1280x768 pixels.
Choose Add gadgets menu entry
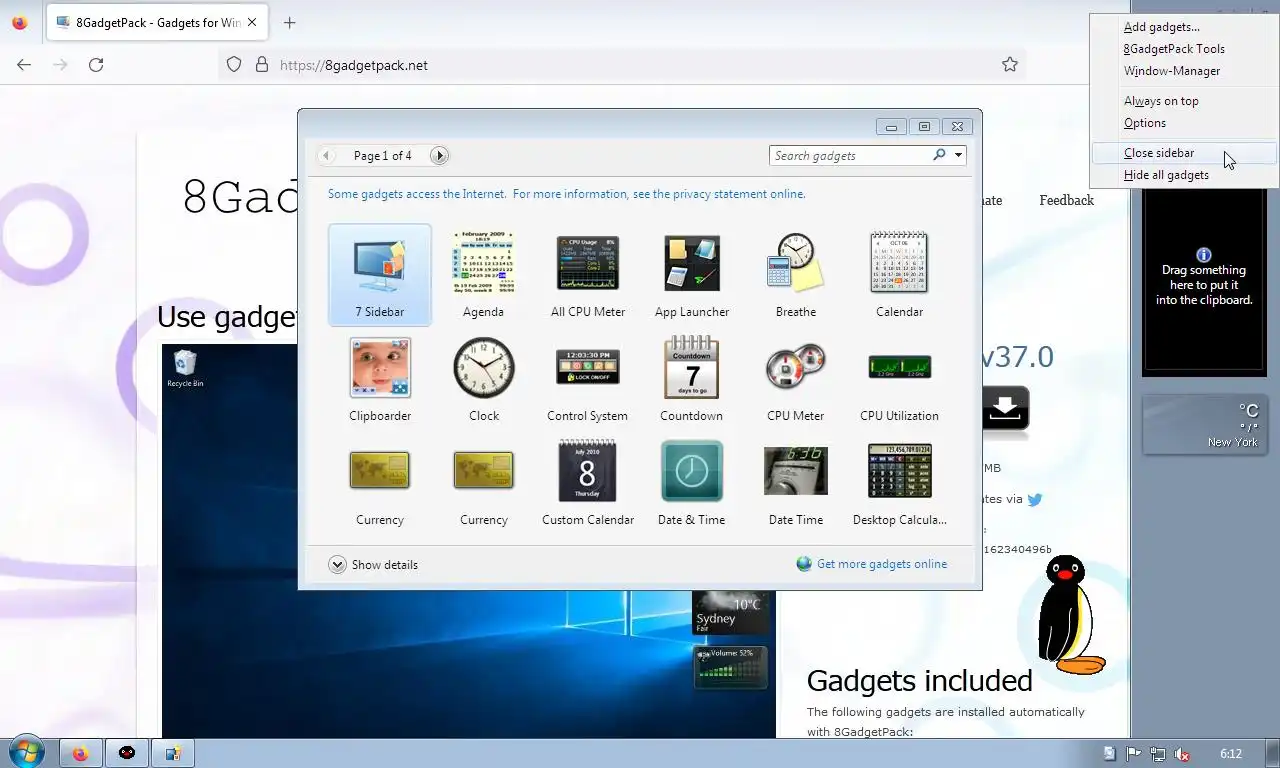click(1184, 27)
